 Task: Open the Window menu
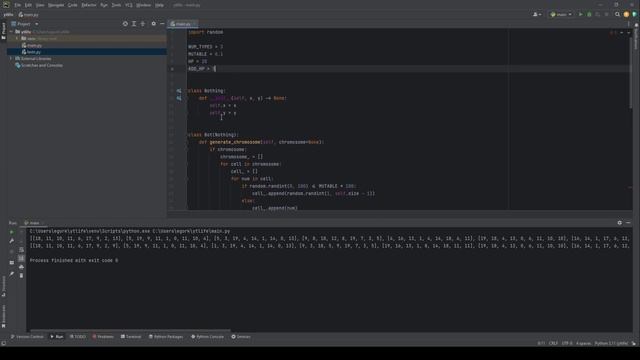tap(144, 5)
